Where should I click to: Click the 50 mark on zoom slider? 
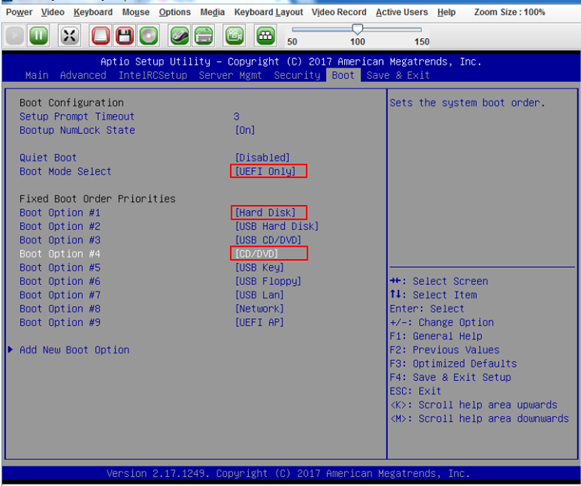[x=292, y=41]
